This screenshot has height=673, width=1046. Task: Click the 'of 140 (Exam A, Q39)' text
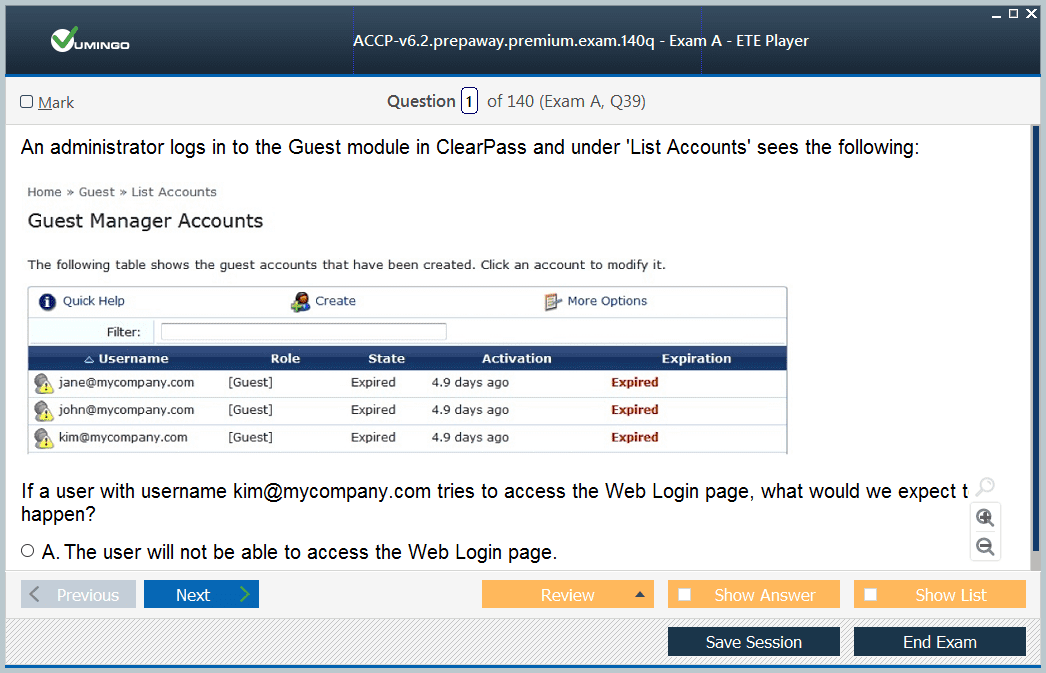coord(566,101)
